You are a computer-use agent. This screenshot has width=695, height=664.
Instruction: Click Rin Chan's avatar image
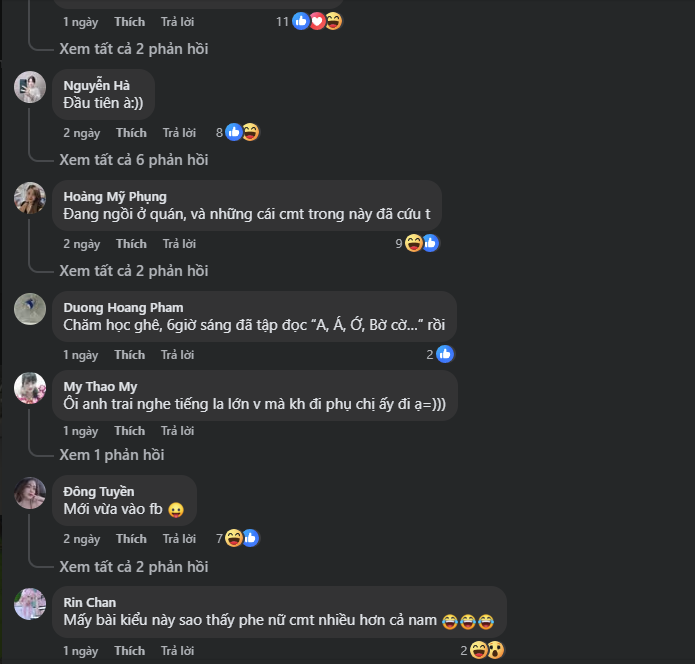click(30, 604)
